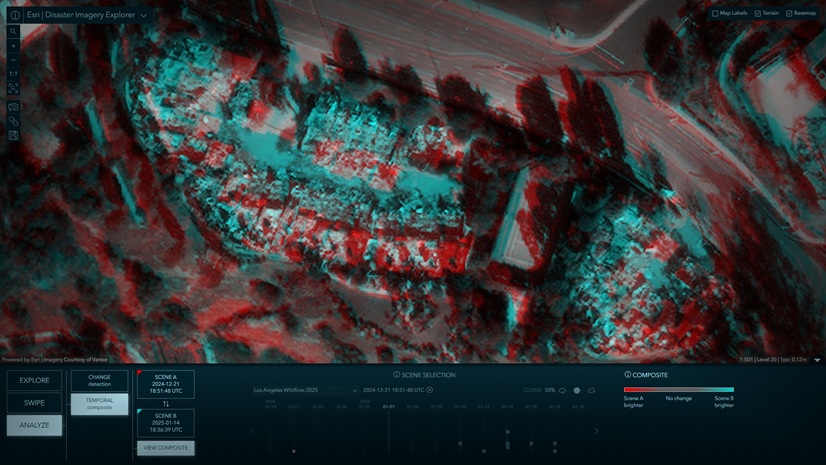Enable the Map Labels checkbox
The height and width of the screenshot is (465, 826).
click(715, 13)
